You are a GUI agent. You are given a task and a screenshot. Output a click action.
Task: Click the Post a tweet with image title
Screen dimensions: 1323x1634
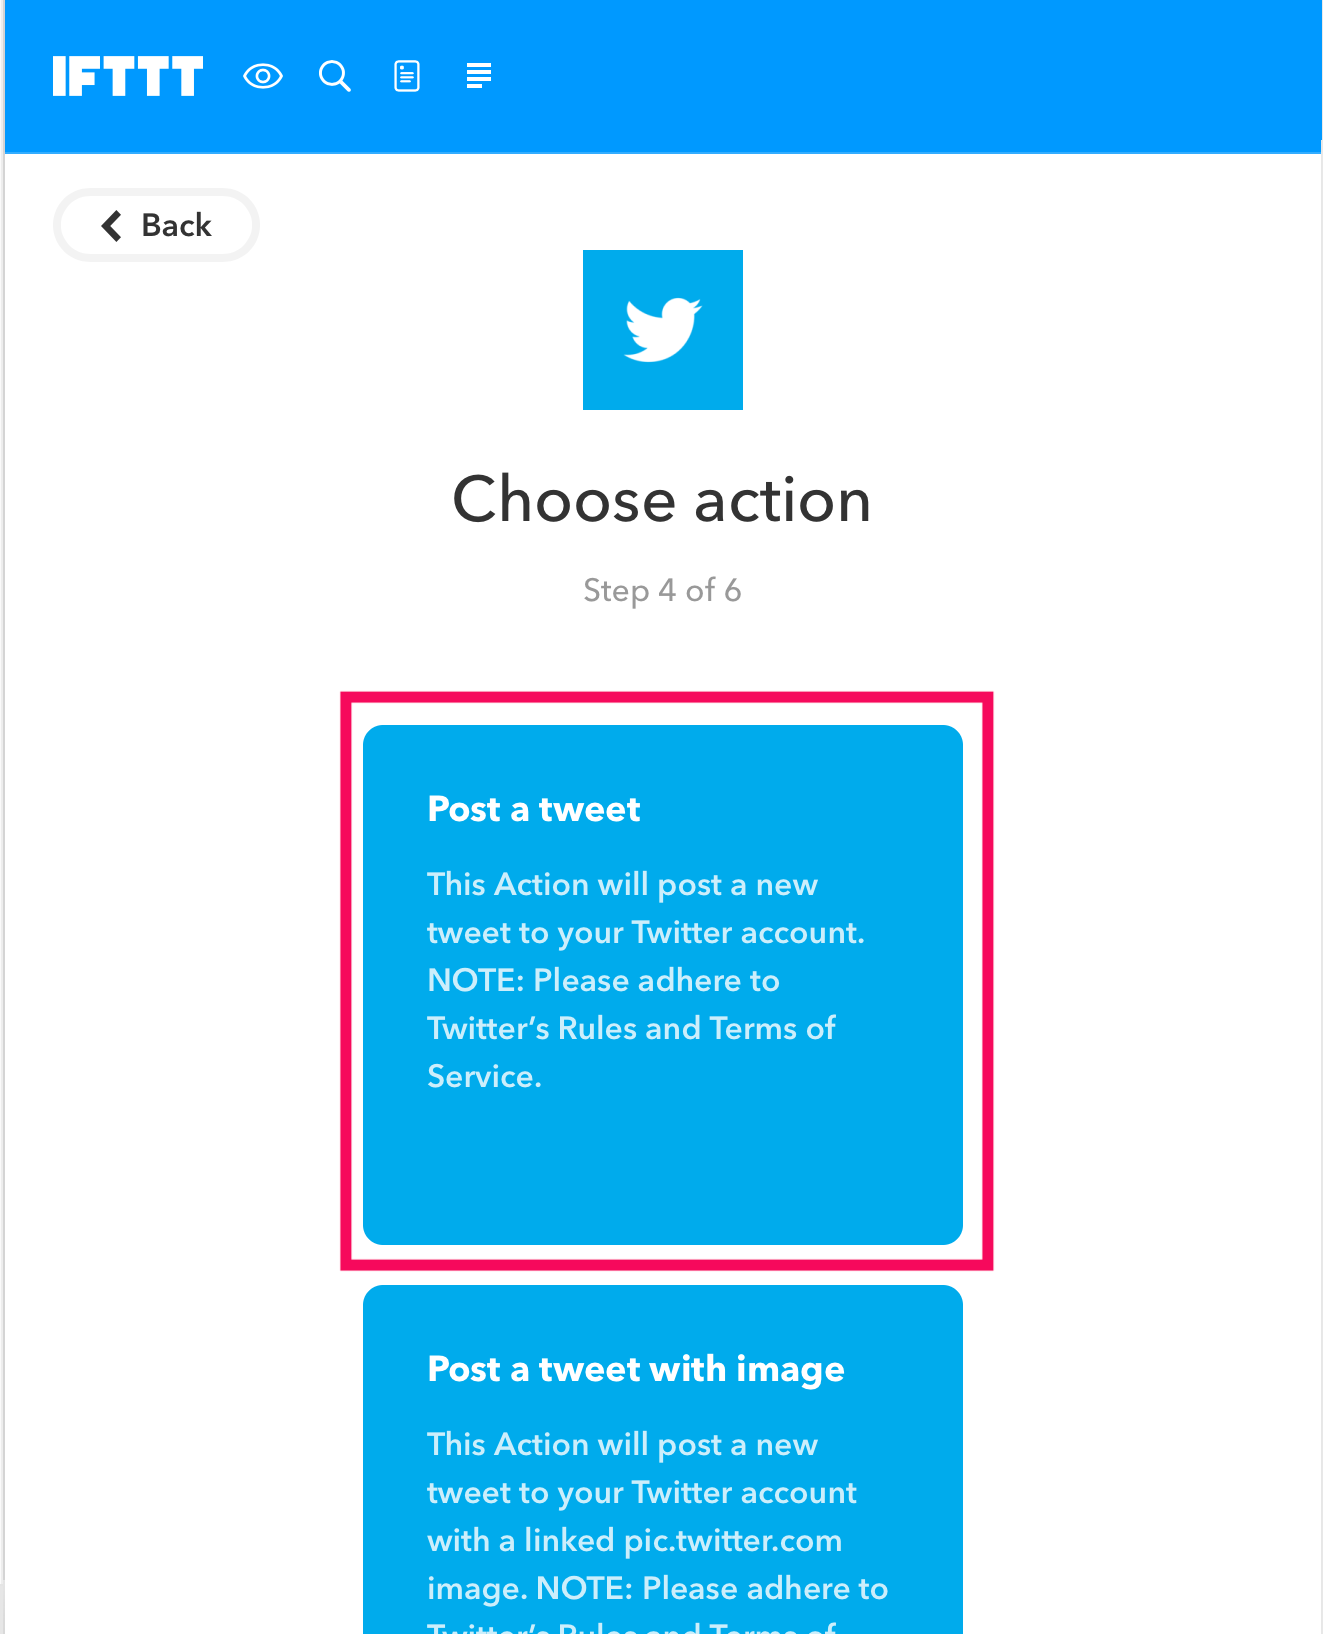636,1370
